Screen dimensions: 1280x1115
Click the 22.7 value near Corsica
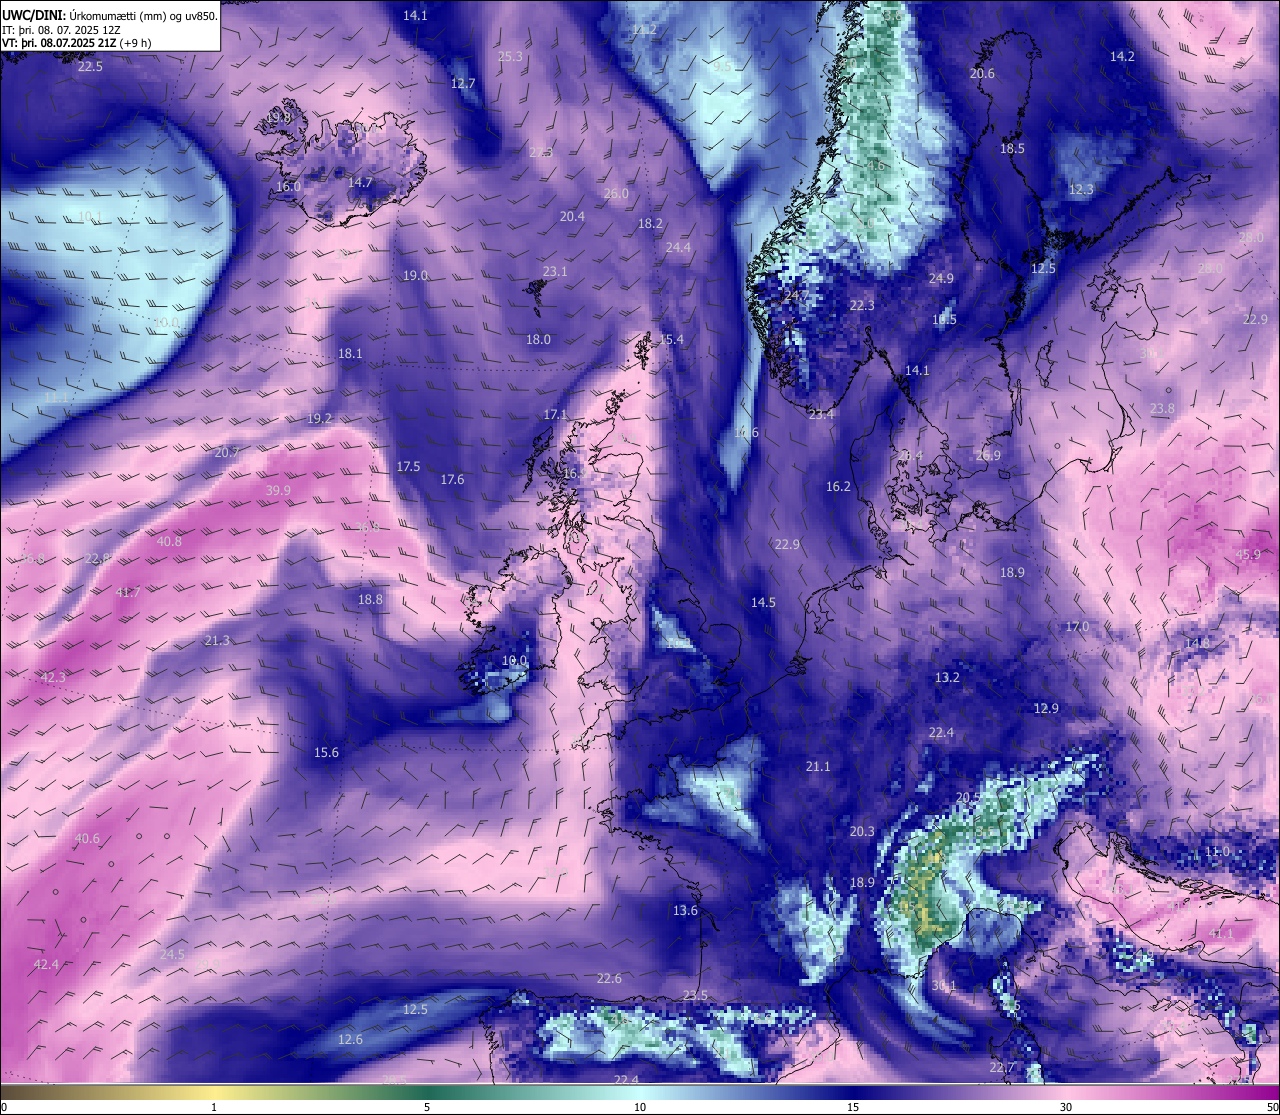(x=1002, y=1068)
